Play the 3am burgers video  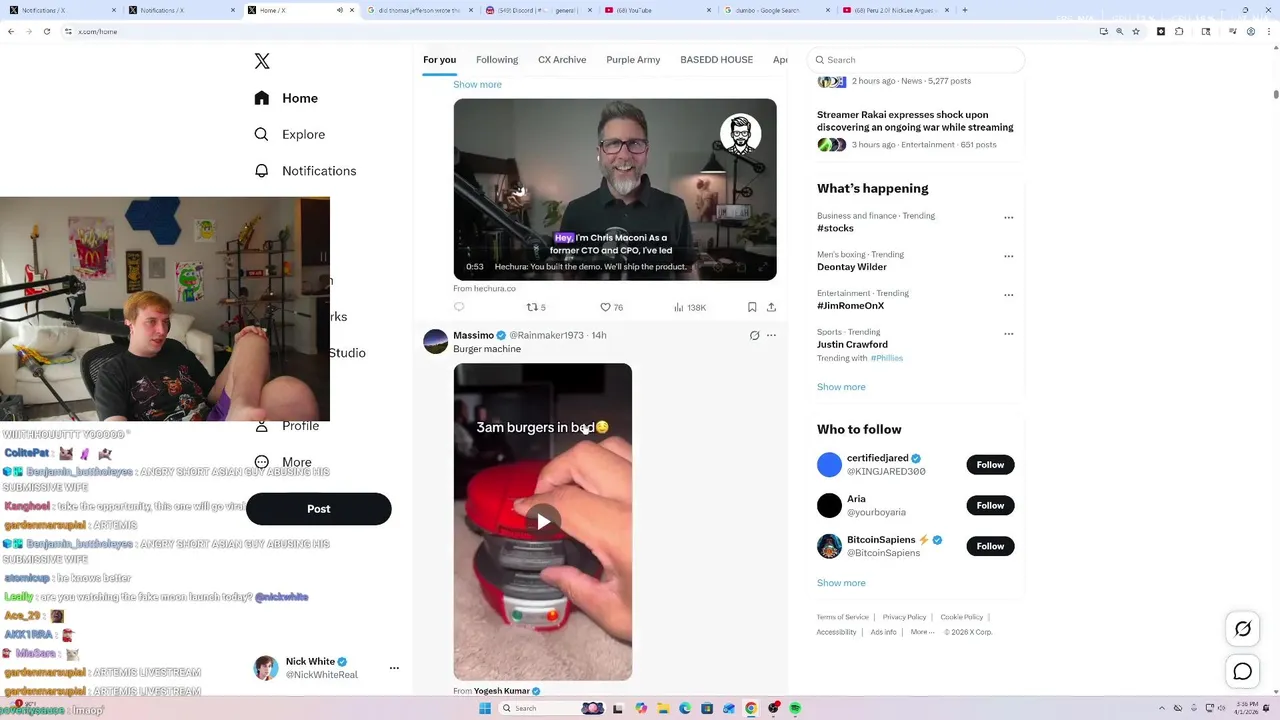(543, 521)
